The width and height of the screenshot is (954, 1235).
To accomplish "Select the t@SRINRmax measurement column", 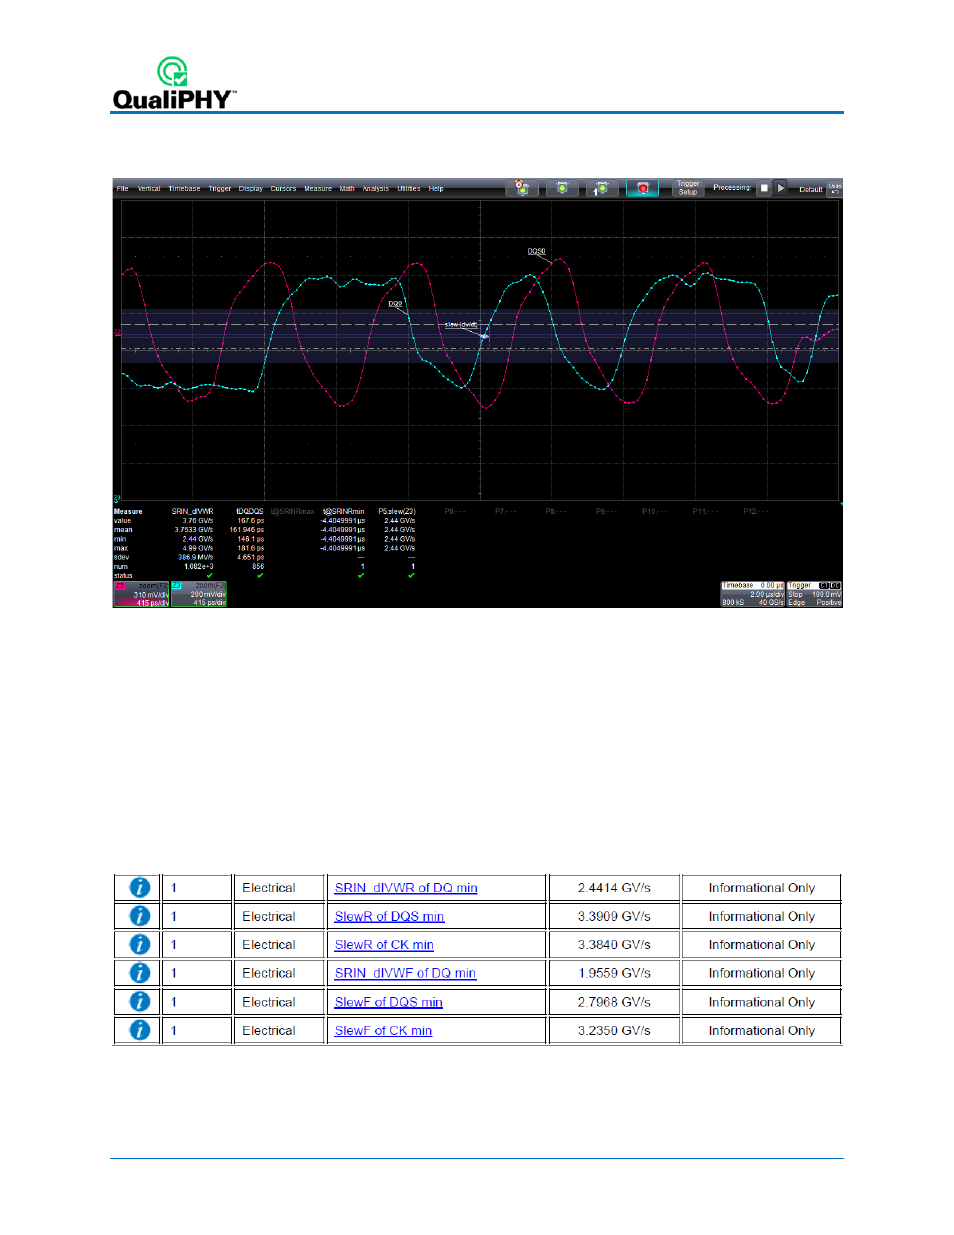I will tap(292, 511).
